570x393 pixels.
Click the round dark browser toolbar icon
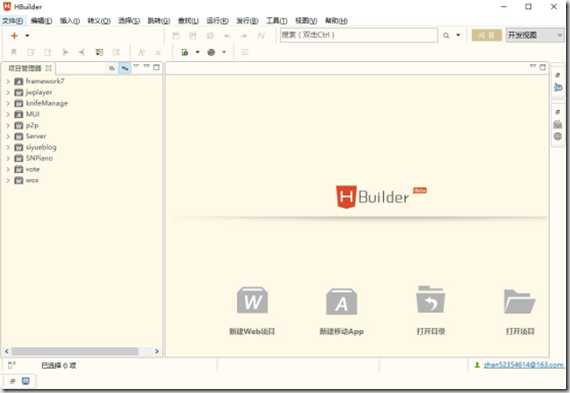(211, 52)
